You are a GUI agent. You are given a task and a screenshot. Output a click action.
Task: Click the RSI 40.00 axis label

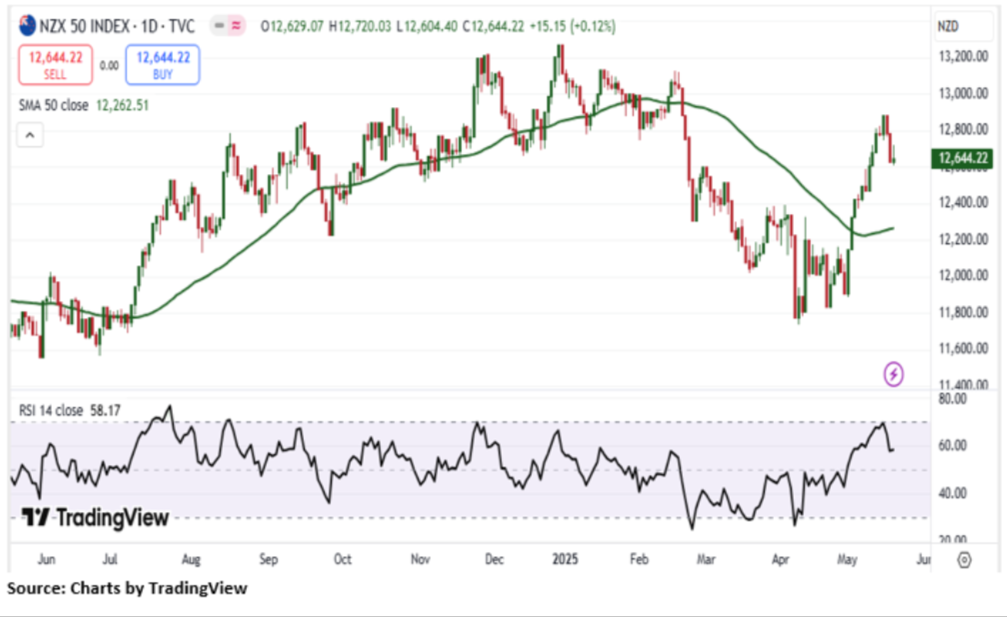pyautogui.click(x=952, y=494)
